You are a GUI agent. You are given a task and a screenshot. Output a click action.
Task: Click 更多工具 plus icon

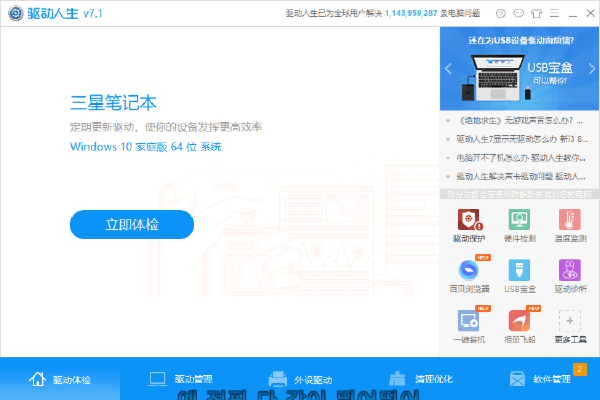[x=570, y=321]
